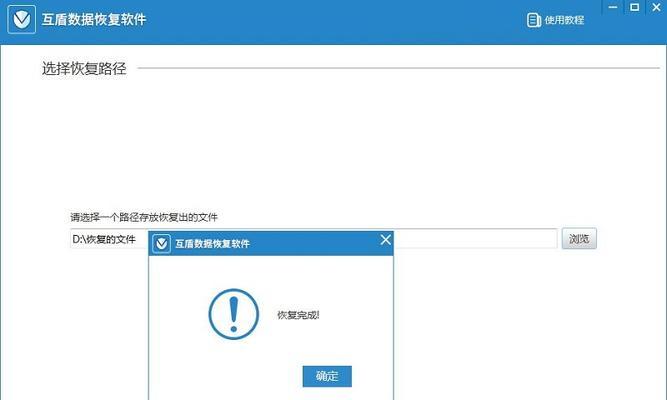Click the exclamation mark info icon

pos(234,314)
